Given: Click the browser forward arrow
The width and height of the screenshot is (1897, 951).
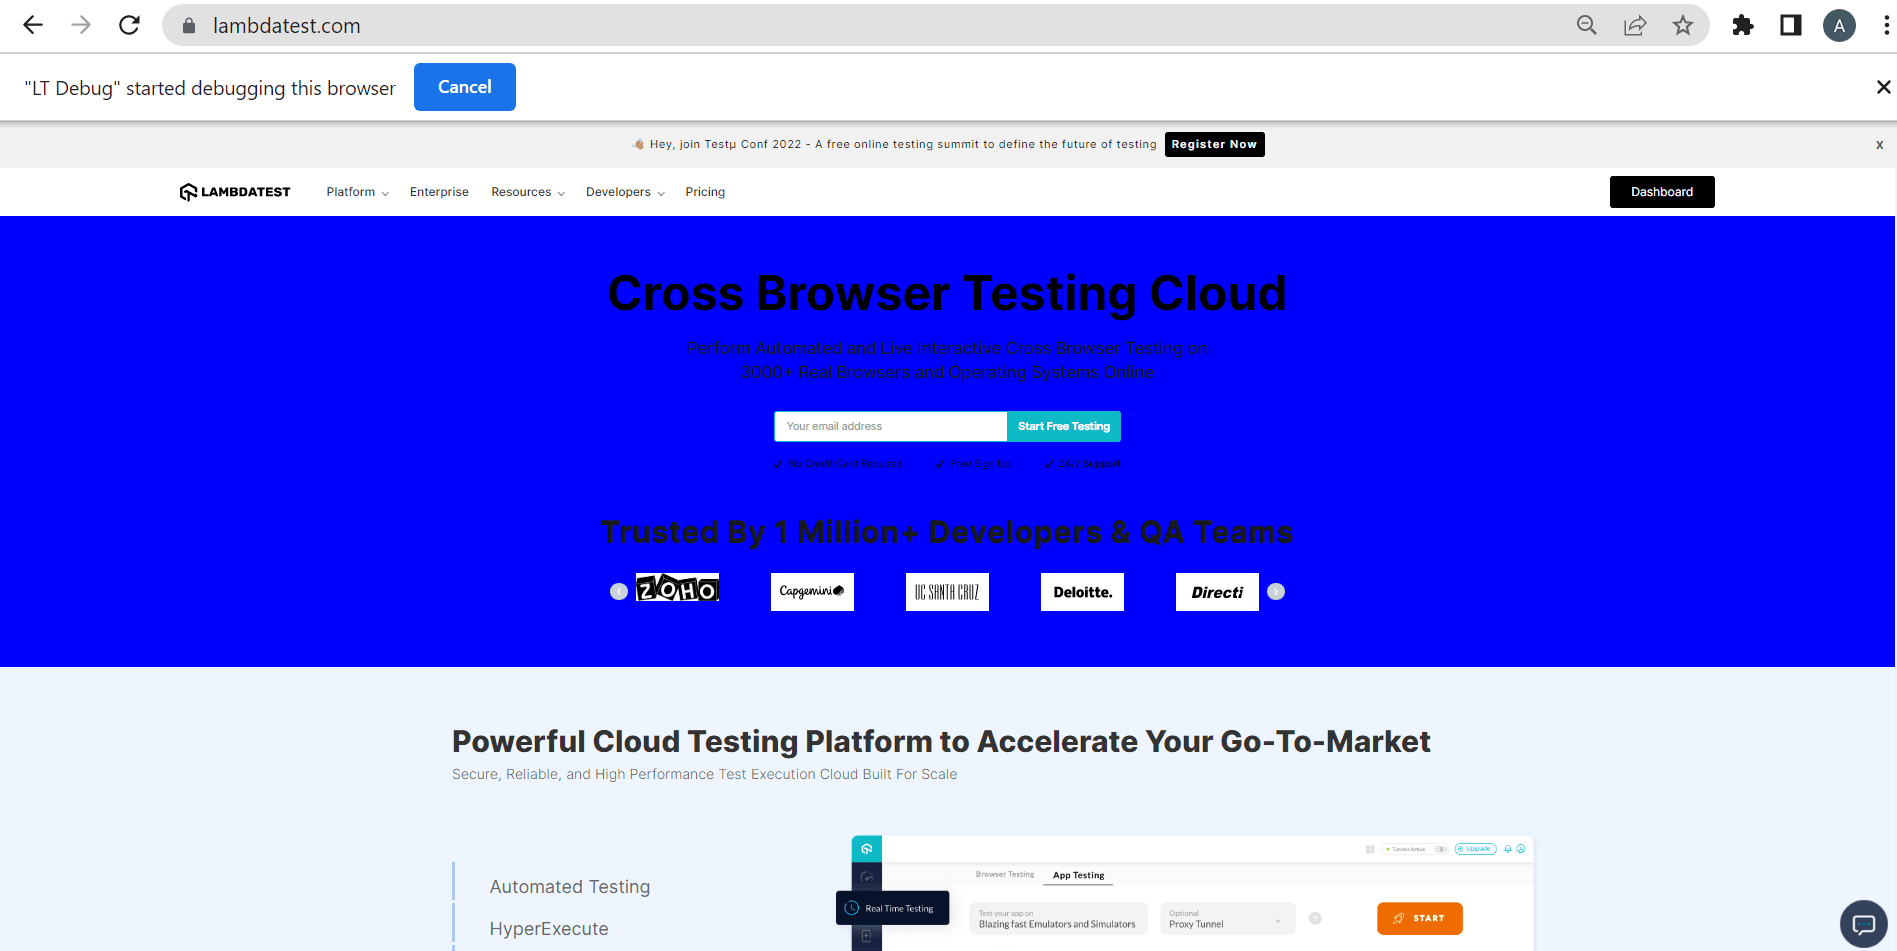Looking at the screenshot, I should 81,25.
